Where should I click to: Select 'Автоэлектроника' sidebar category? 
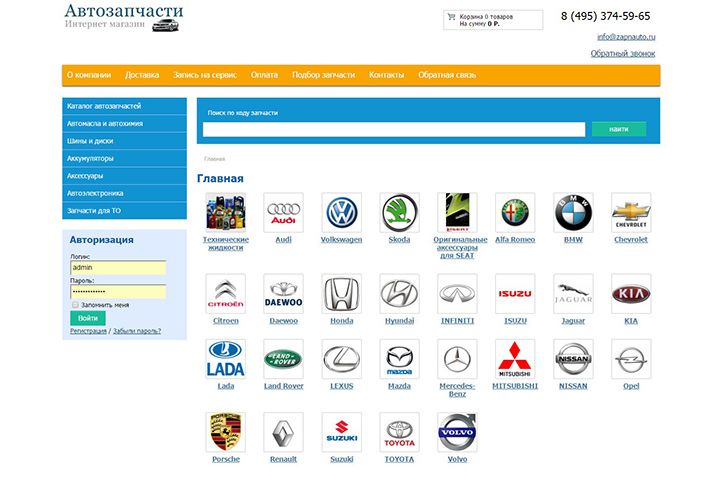124,193
